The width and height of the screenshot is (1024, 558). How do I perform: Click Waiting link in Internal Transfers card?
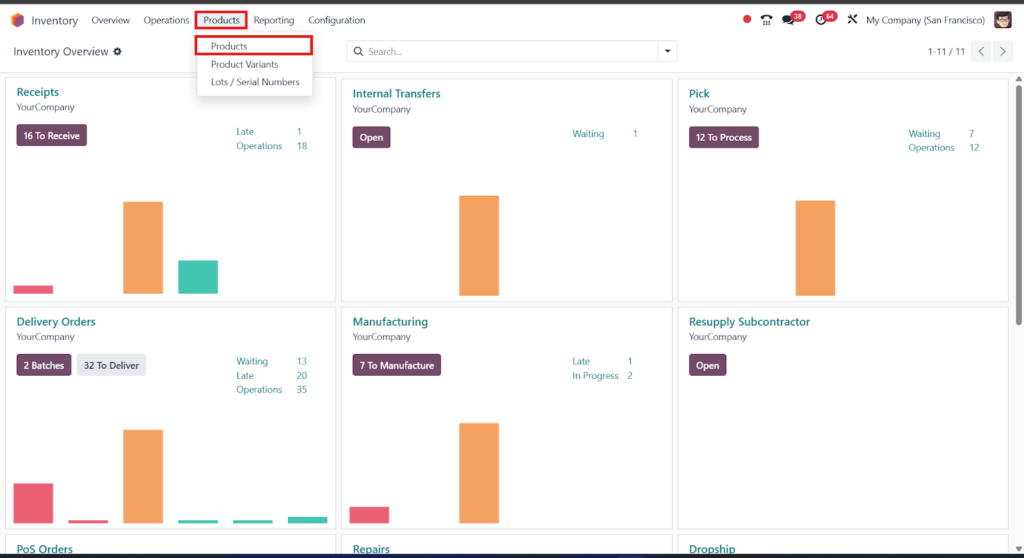pos(588,133)
